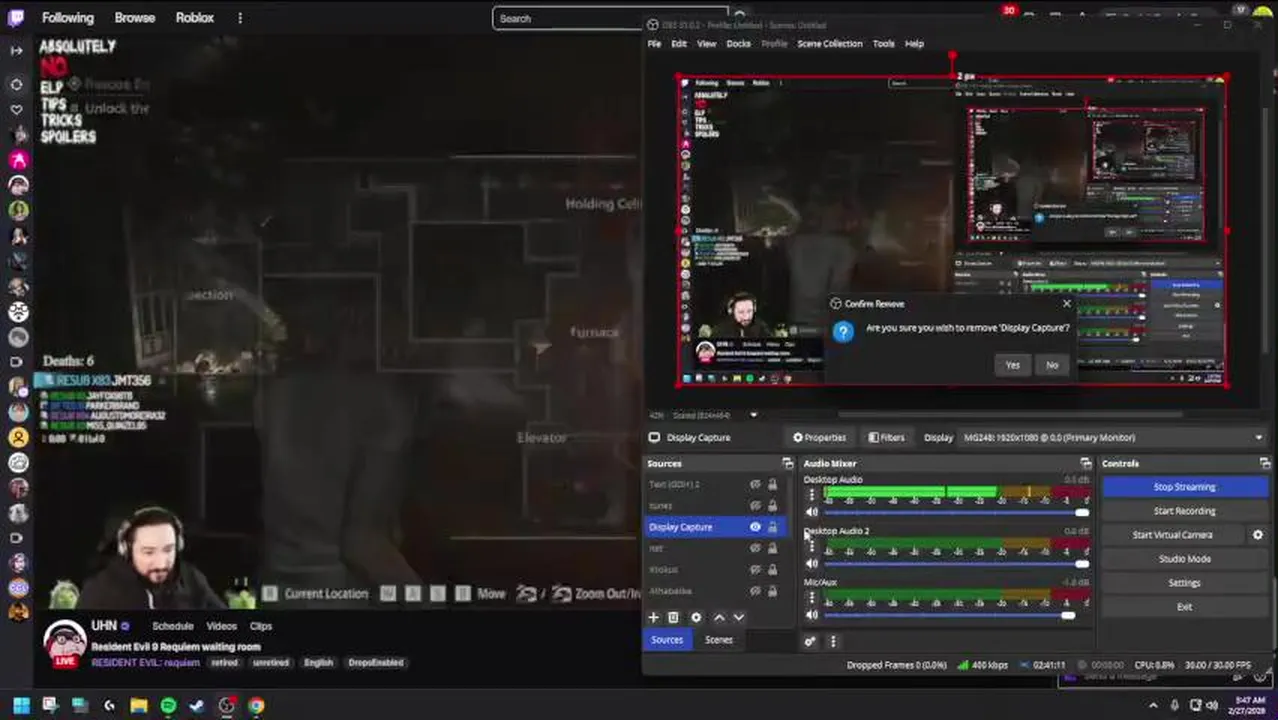Screen dimensions: 1278x720
Task: Pop out the Sources dock icon
Action: point(787,464)
